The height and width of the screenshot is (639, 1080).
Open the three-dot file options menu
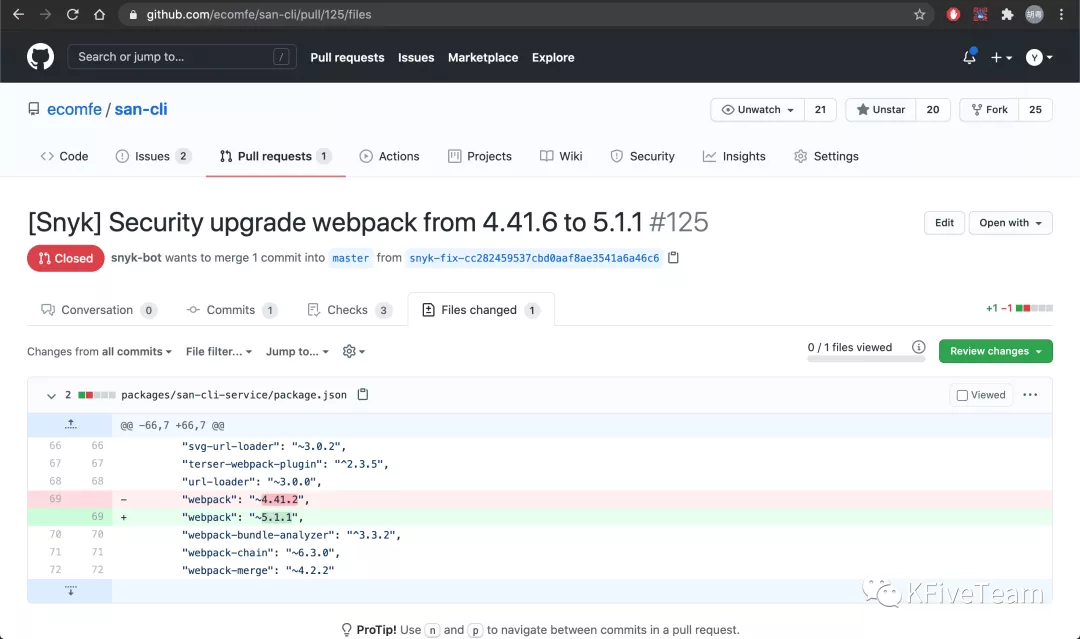tap(1030, 395)
